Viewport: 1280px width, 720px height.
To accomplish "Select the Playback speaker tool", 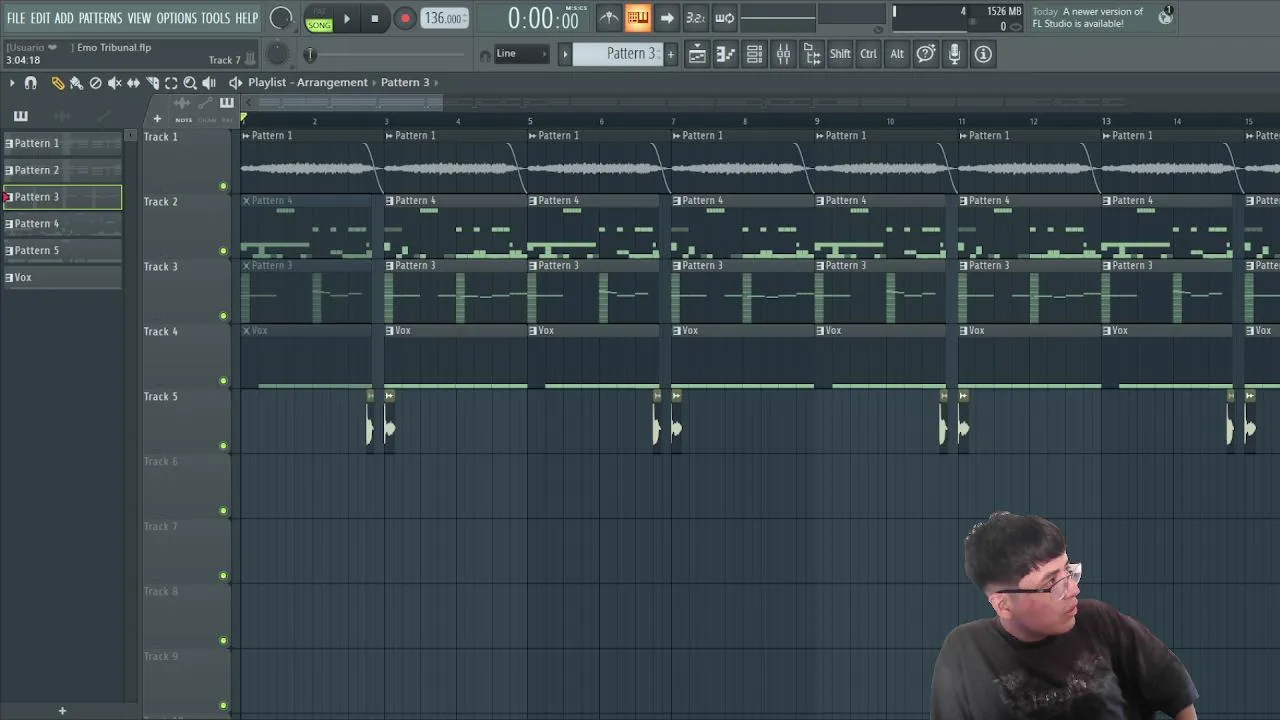I will pyautogui.click(x=209, y=83).
